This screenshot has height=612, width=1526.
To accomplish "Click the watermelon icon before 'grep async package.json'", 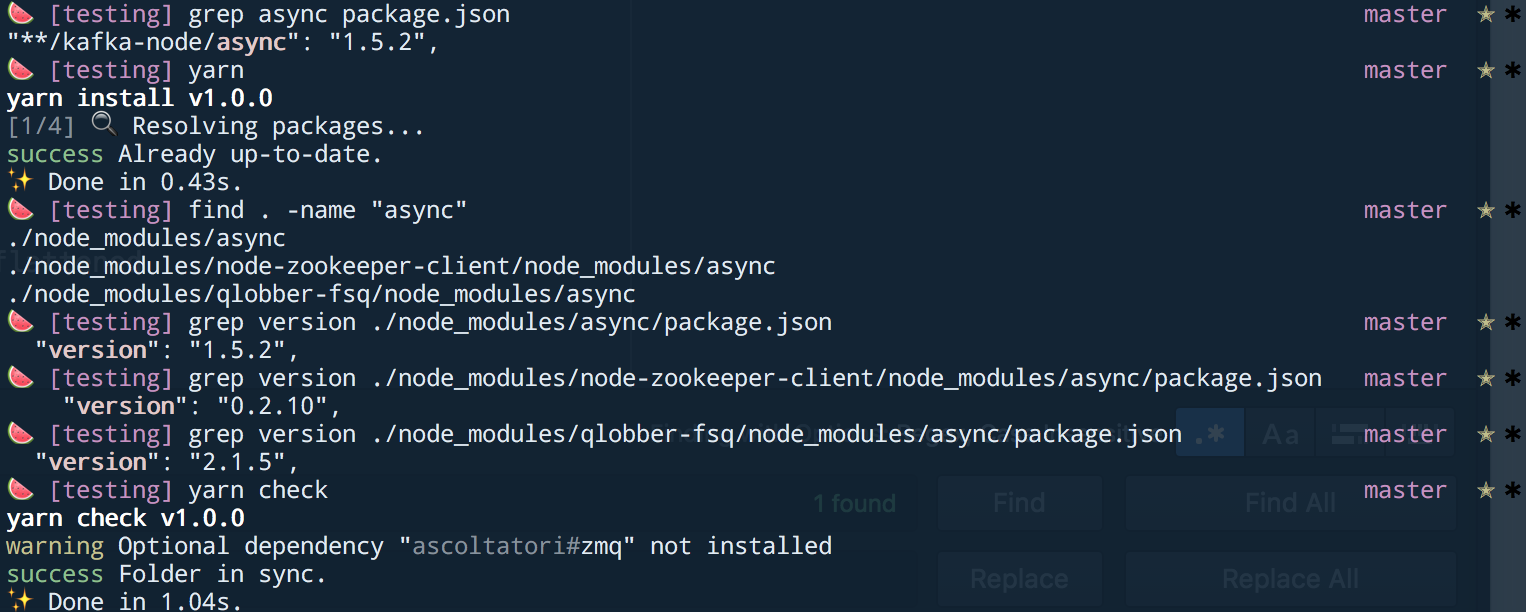I will click(21, 14).
